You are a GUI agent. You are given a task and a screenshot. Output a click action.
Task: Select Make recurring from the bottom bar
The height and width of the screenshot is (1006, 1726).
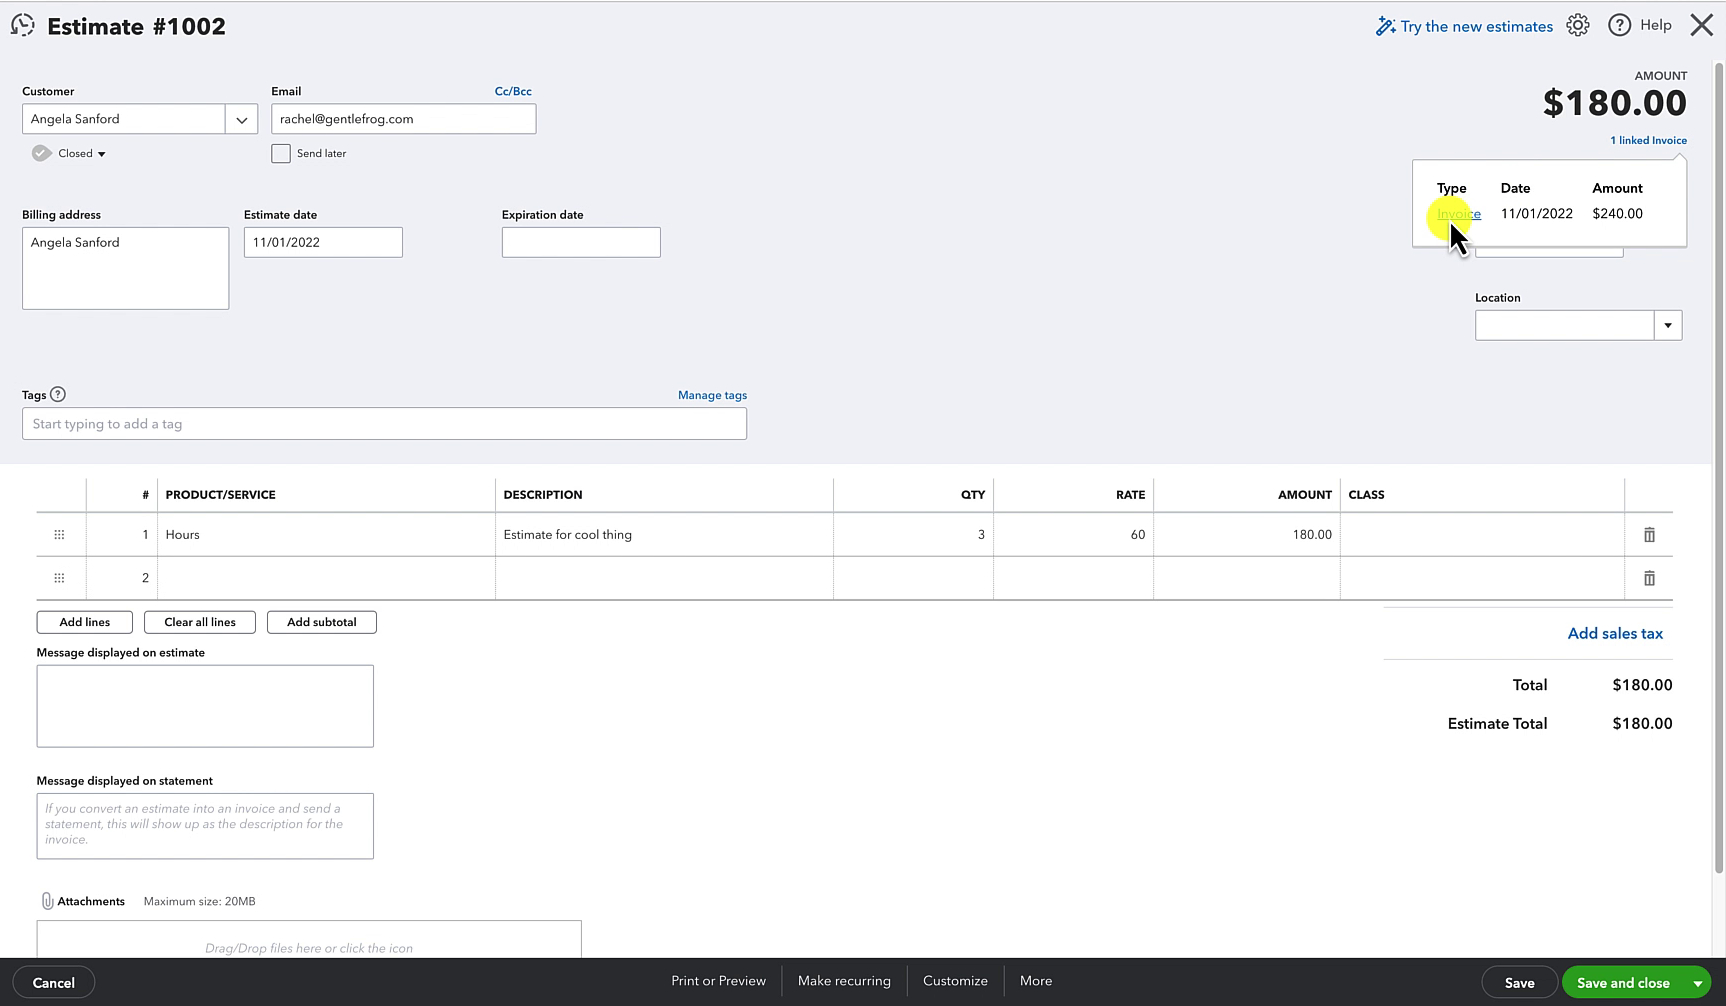[x=843, y=981]
